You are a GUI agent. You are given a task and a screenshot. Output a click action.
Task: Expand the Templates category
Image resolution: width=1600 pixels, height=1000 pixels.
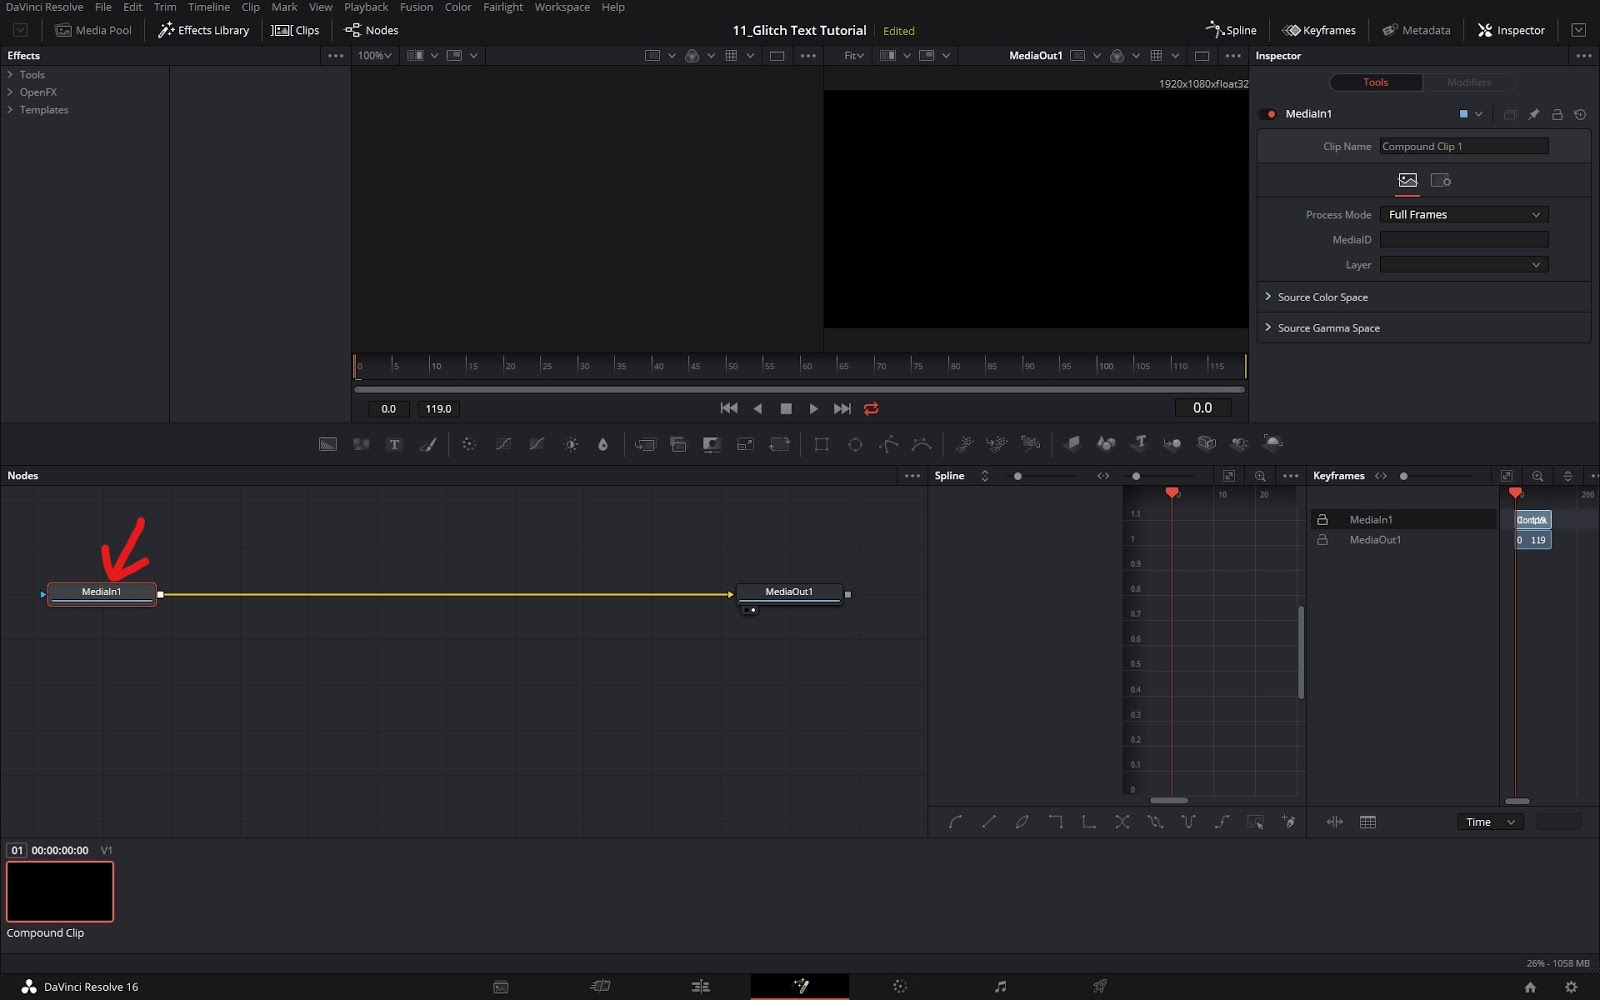pos(10,110)
